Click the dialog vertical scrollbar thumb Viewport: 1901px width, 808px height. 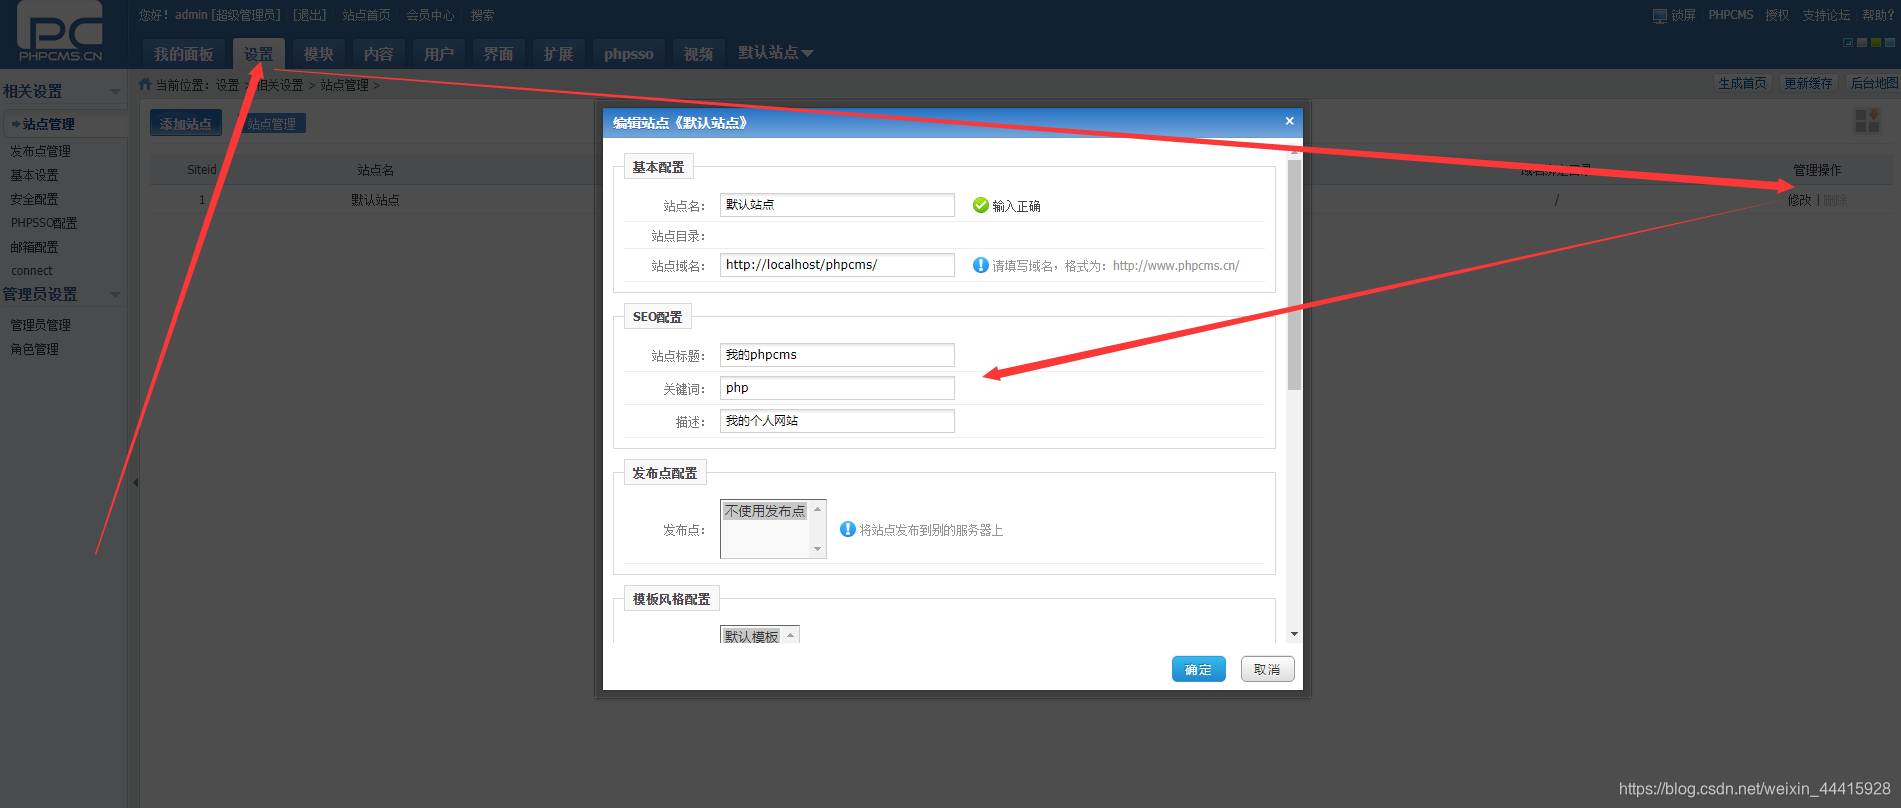(1294, 274)
